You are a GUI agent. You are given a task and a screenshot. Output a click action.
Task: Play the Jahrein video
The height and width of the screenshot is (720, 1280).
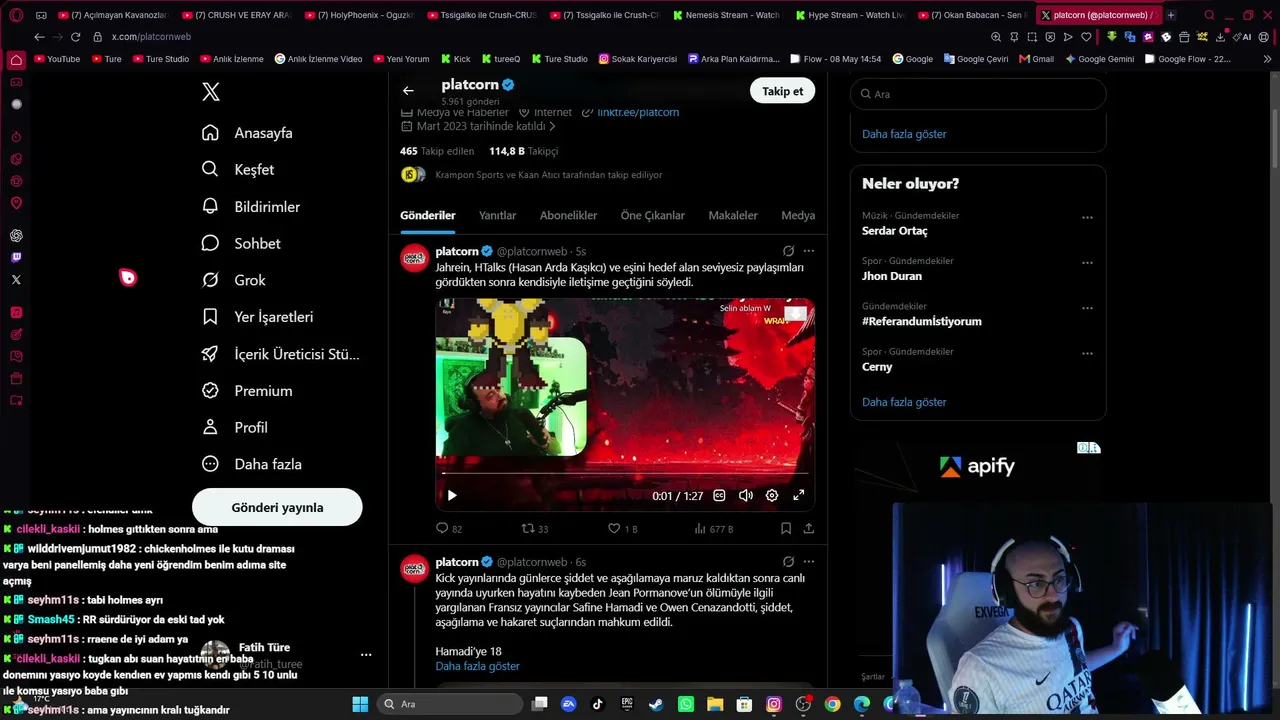[x=452, y=495]
